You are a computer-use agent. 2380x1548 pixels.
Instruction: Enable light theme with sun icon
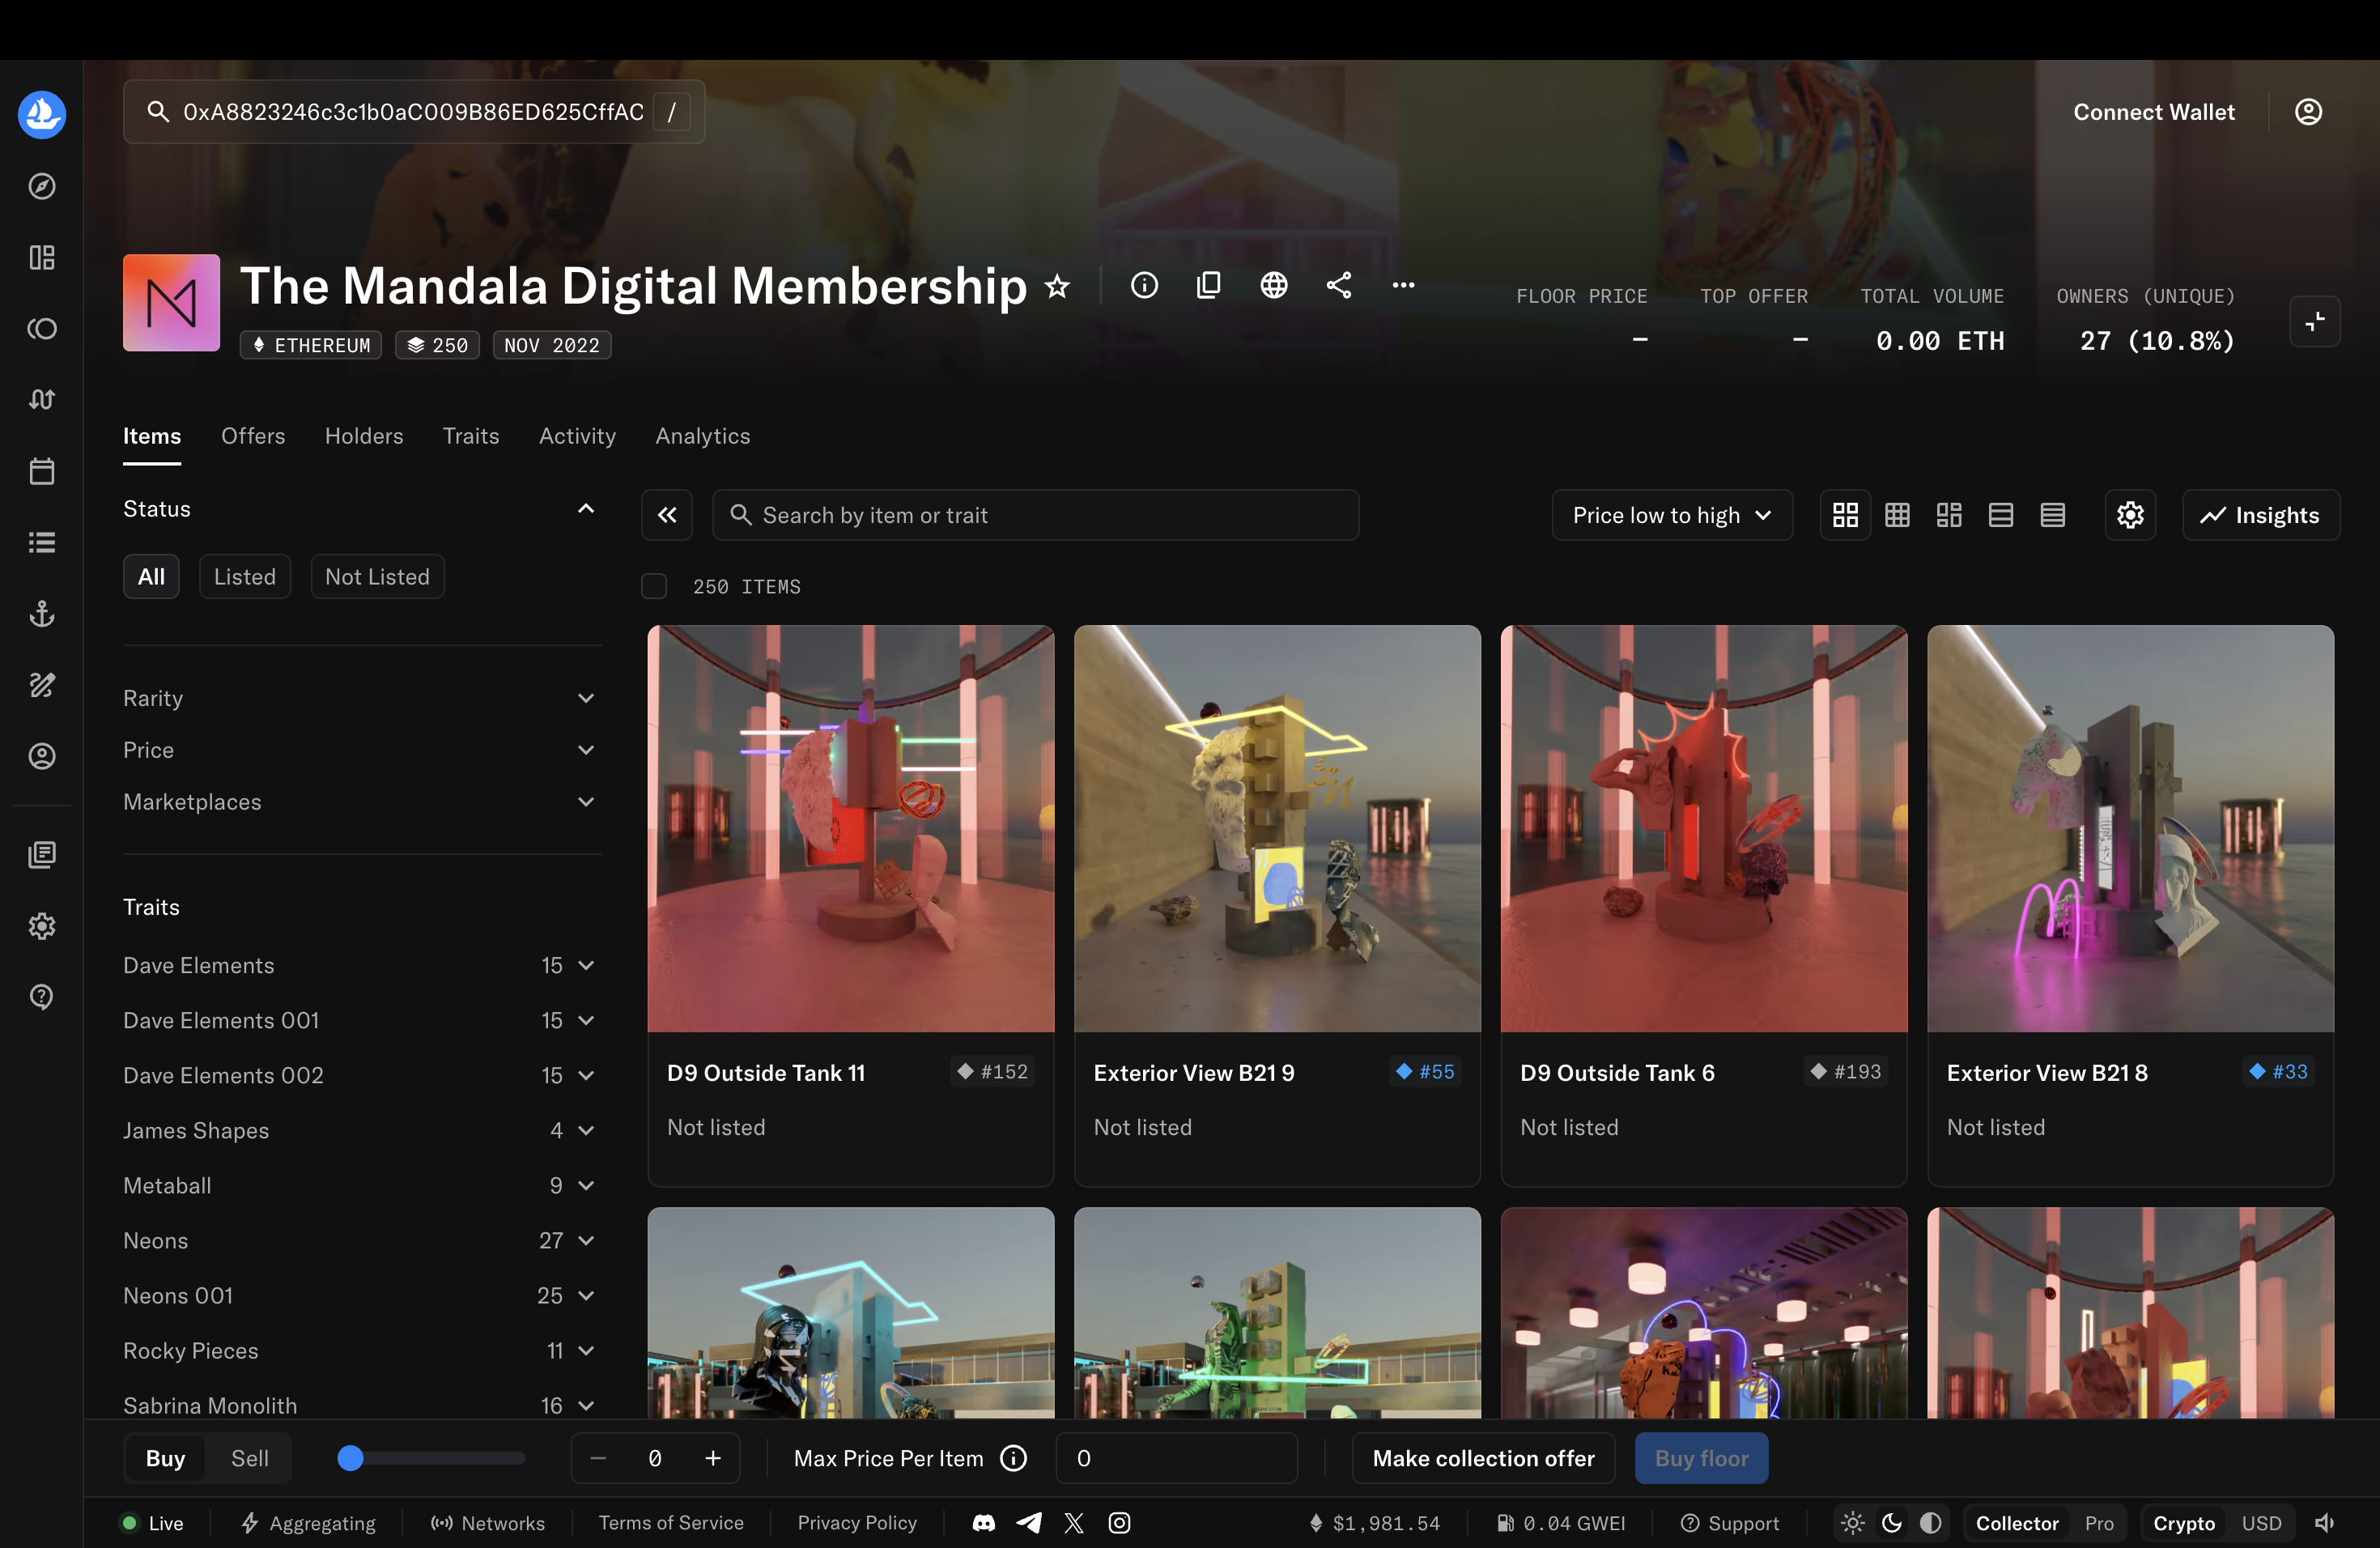[1852, 1522]
